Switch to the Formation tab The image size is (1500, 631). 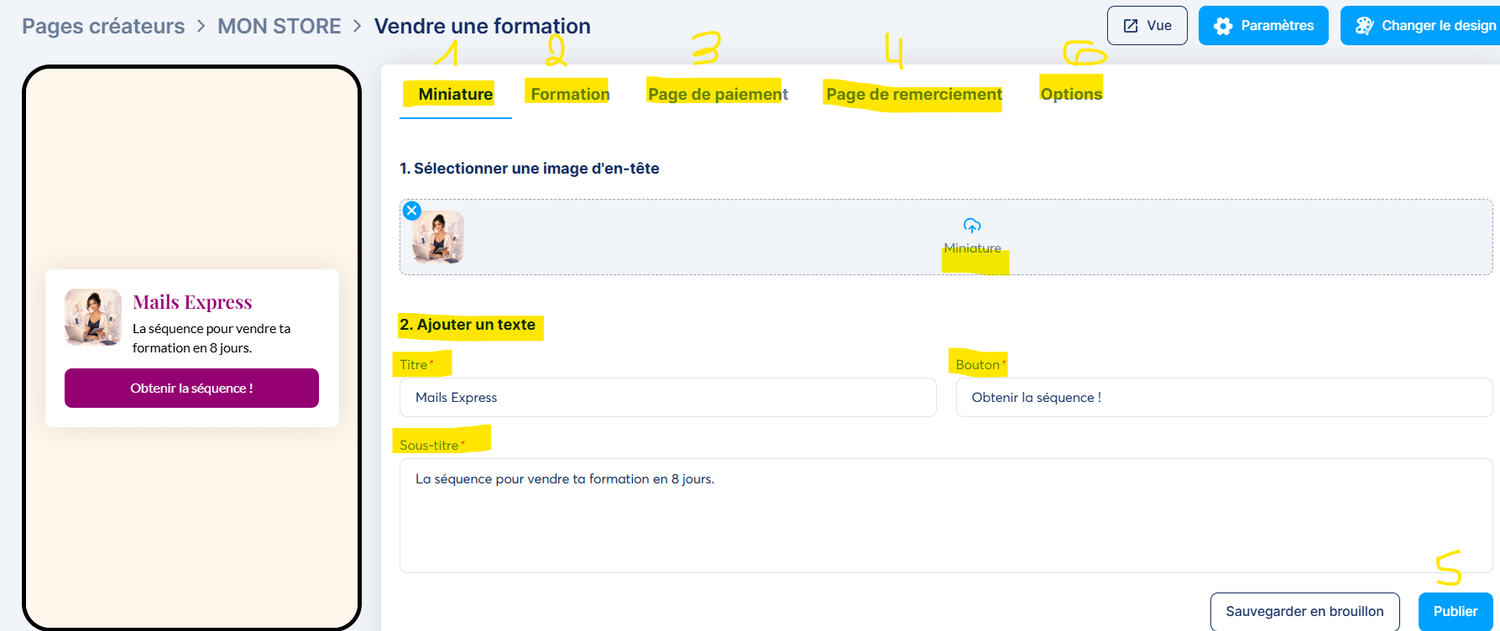570,94
